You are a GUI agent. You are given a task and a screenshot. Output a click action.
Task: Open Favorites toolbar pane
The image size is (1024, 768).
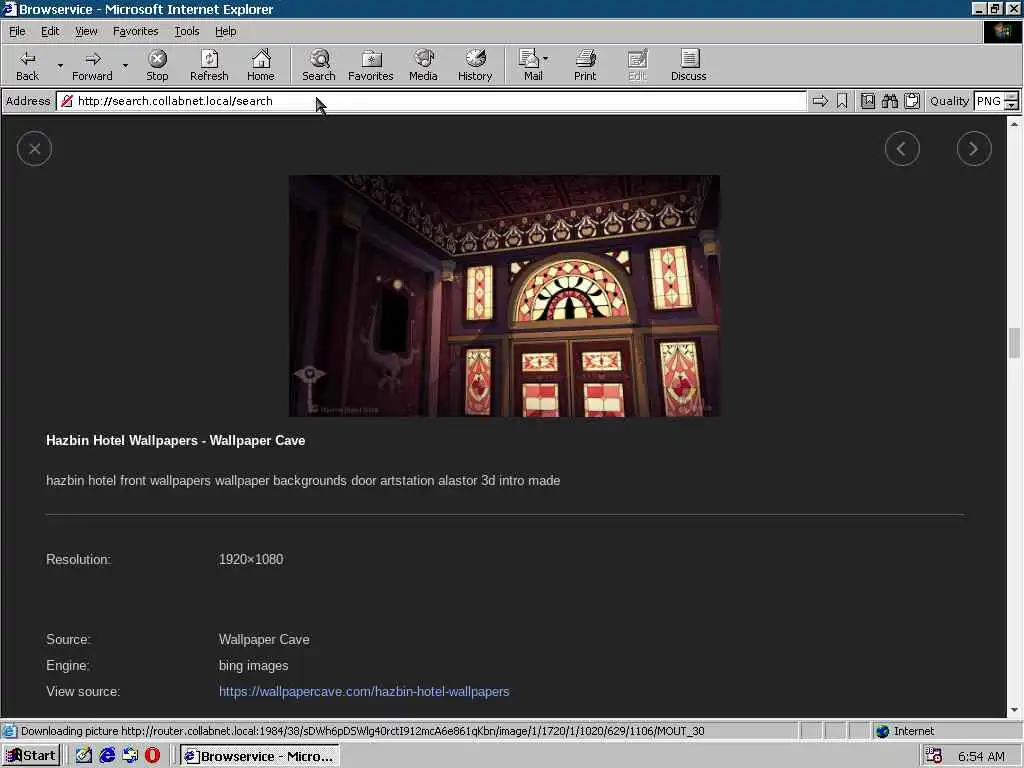[370, 65]
